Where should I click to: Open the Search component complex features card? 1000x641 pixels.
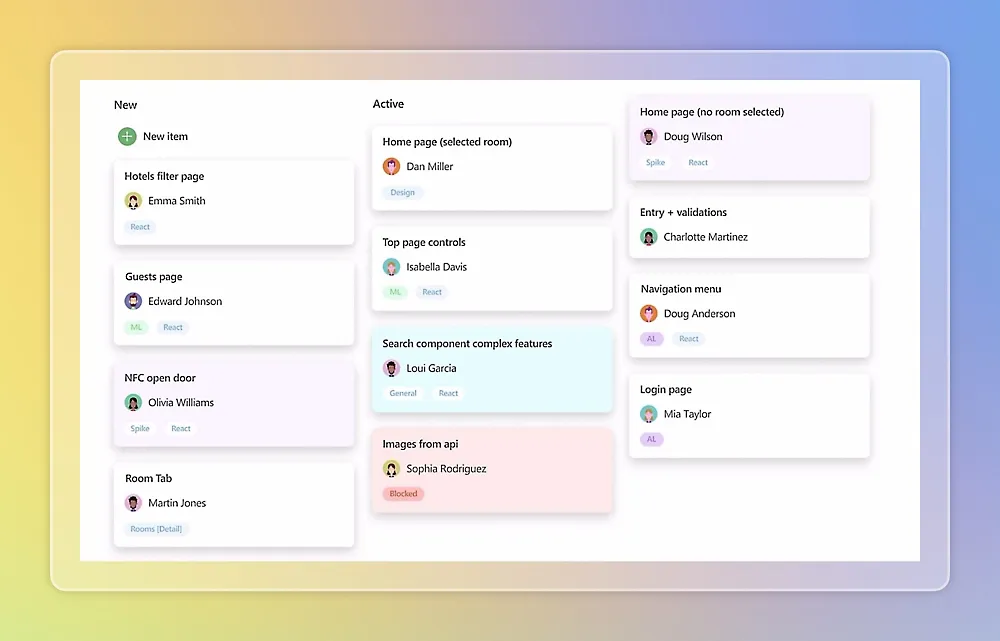point(492,369)
